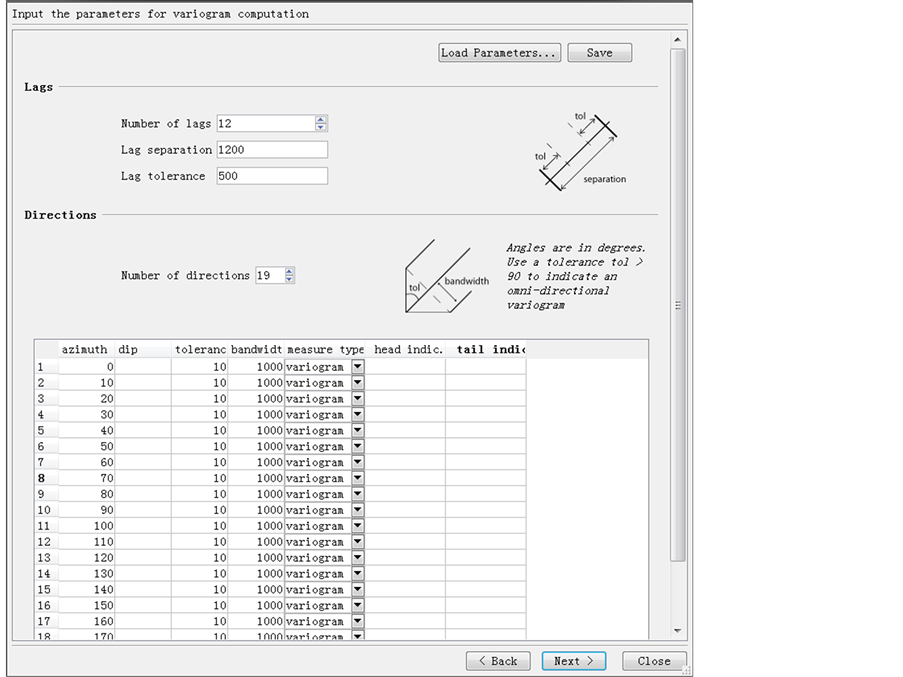Decrease number of lags with down arrow
This screenshot has height=677, width=903.
pos(321,128)
